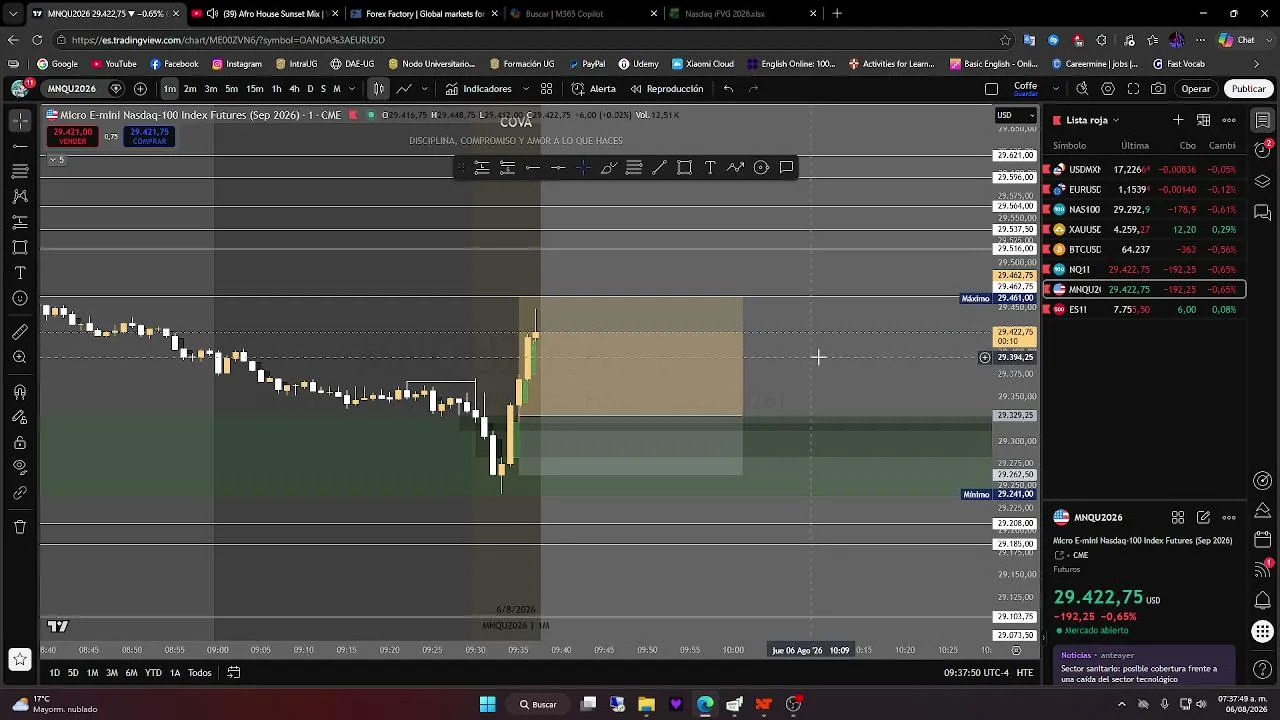This screenshot has height=720, width=1280.
Task: Create an alert with Alerta button
Action: 594,89
